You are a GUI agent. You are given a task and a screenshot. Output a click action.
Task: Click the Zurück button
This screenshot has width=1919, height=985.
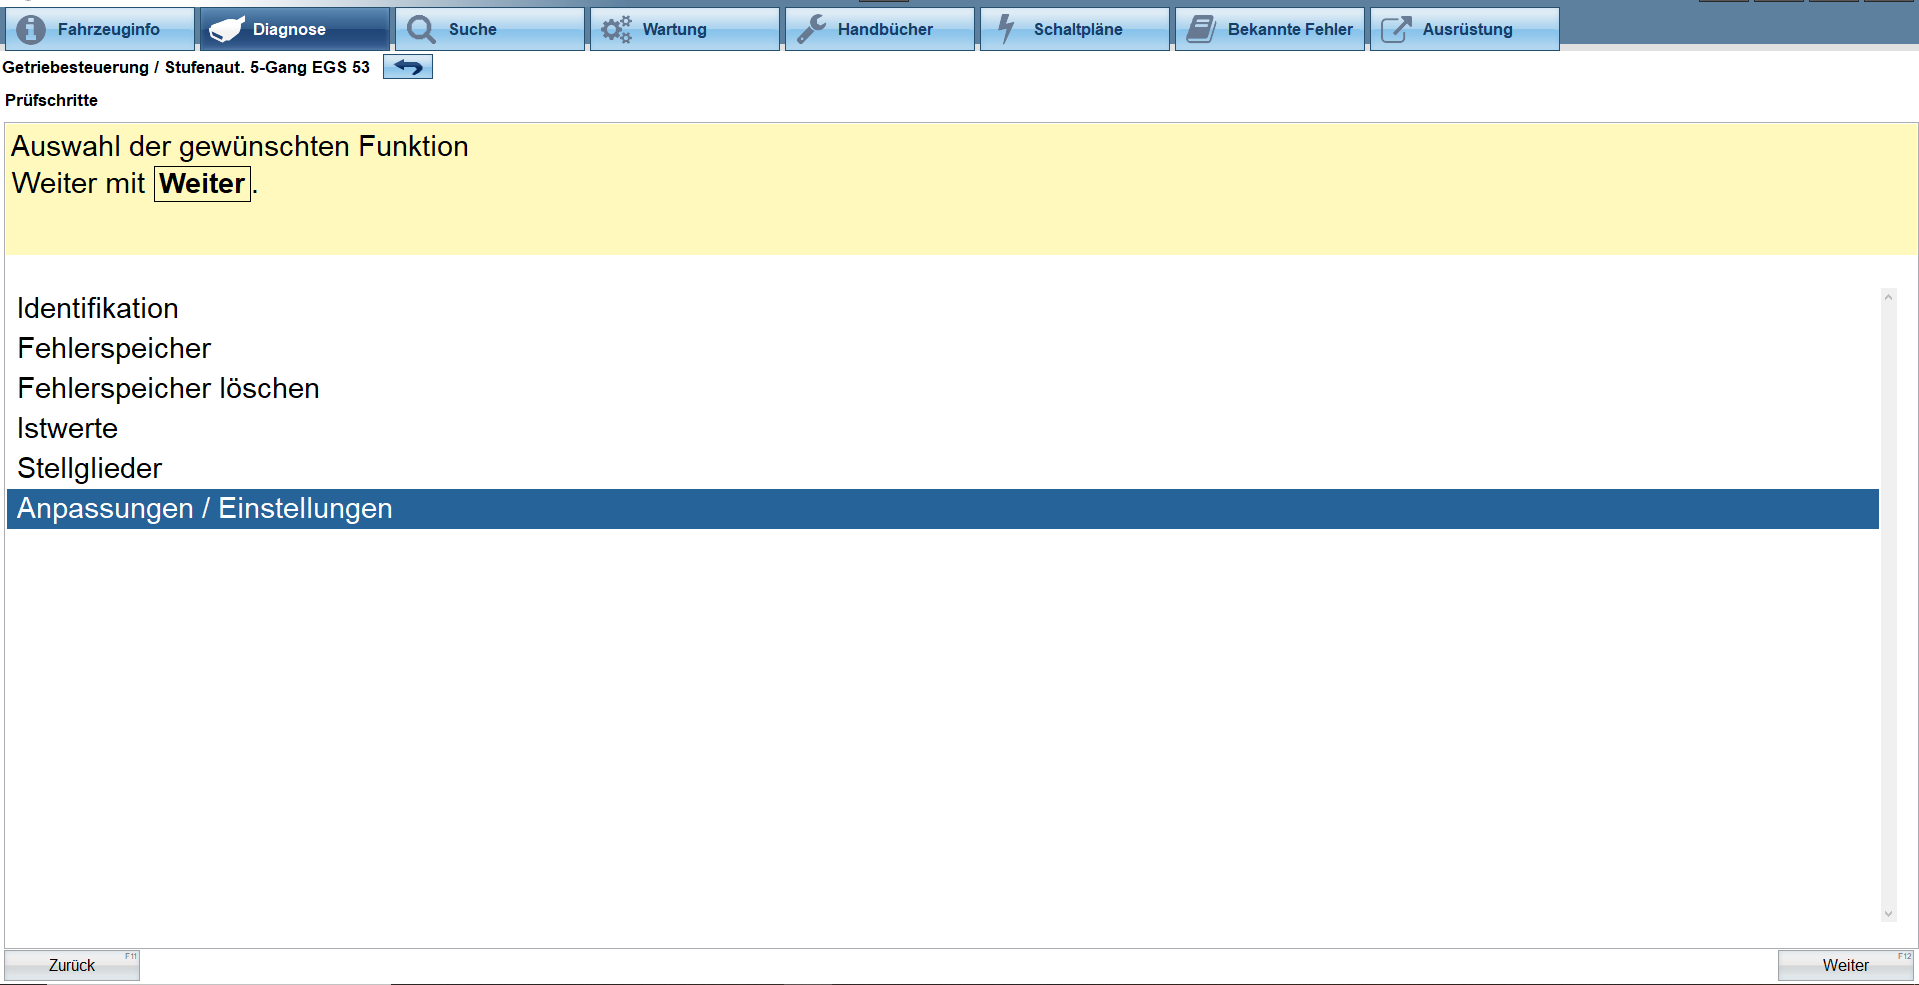coord(72,965)
